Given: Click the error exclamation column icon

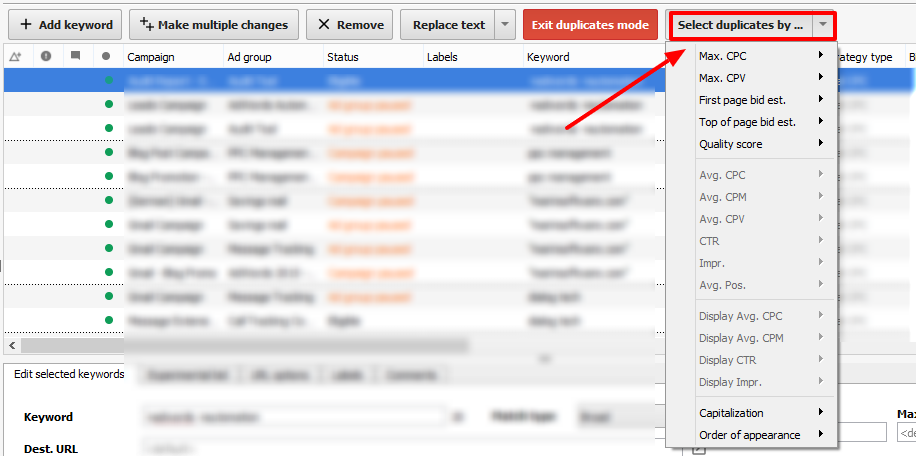Looking at the screenshot, I should click(46, 56).
